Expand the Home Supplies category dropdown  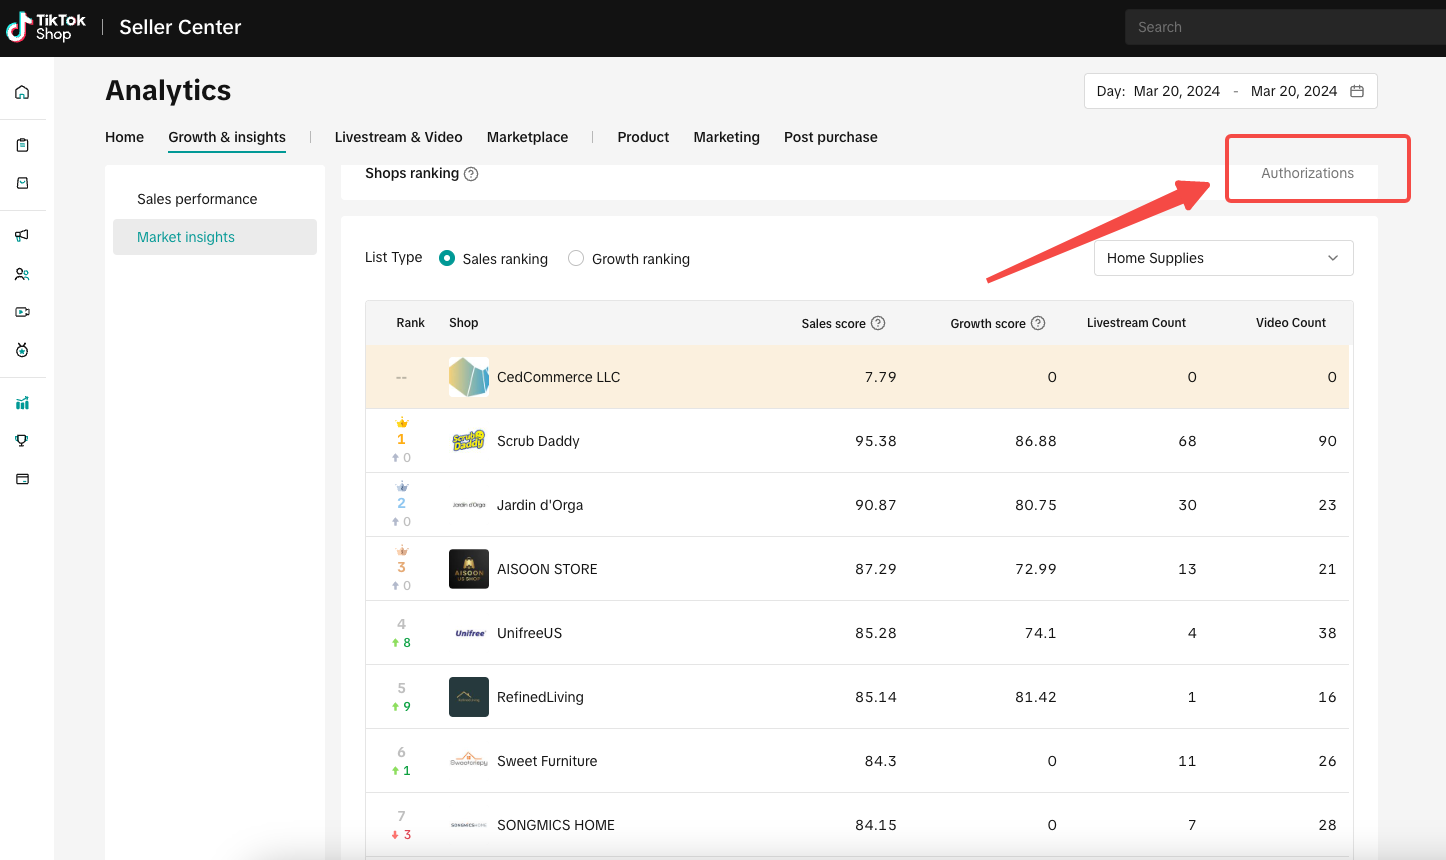pyautogui.click(x=1222, y=258)
